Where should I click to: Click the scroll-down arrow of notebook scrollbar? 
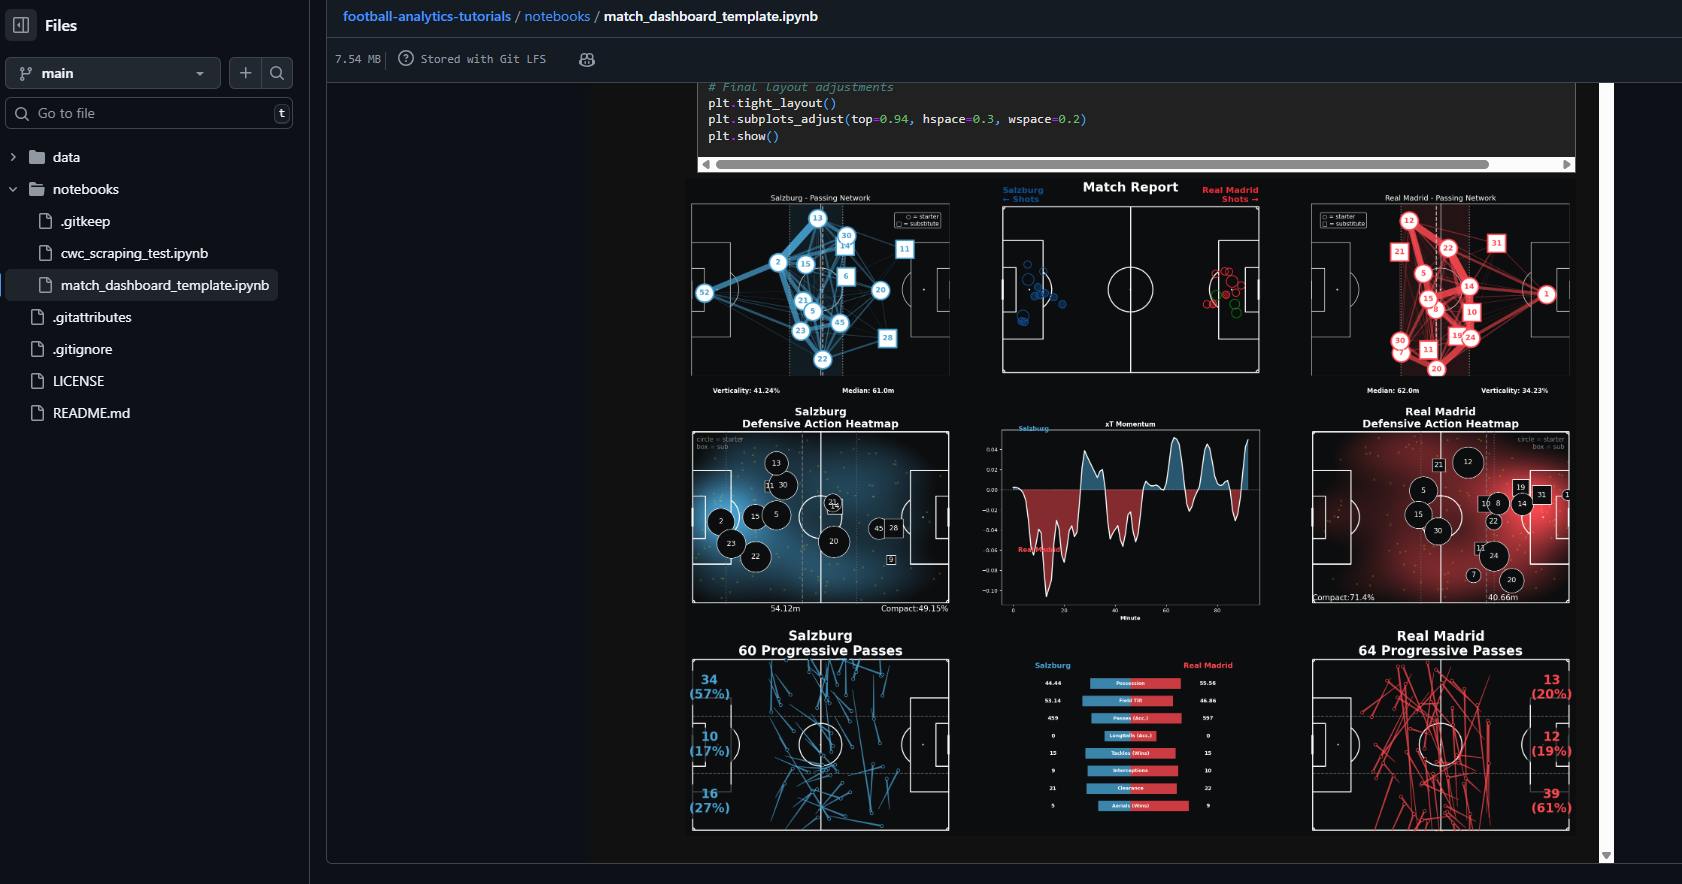pos(1606,856)
